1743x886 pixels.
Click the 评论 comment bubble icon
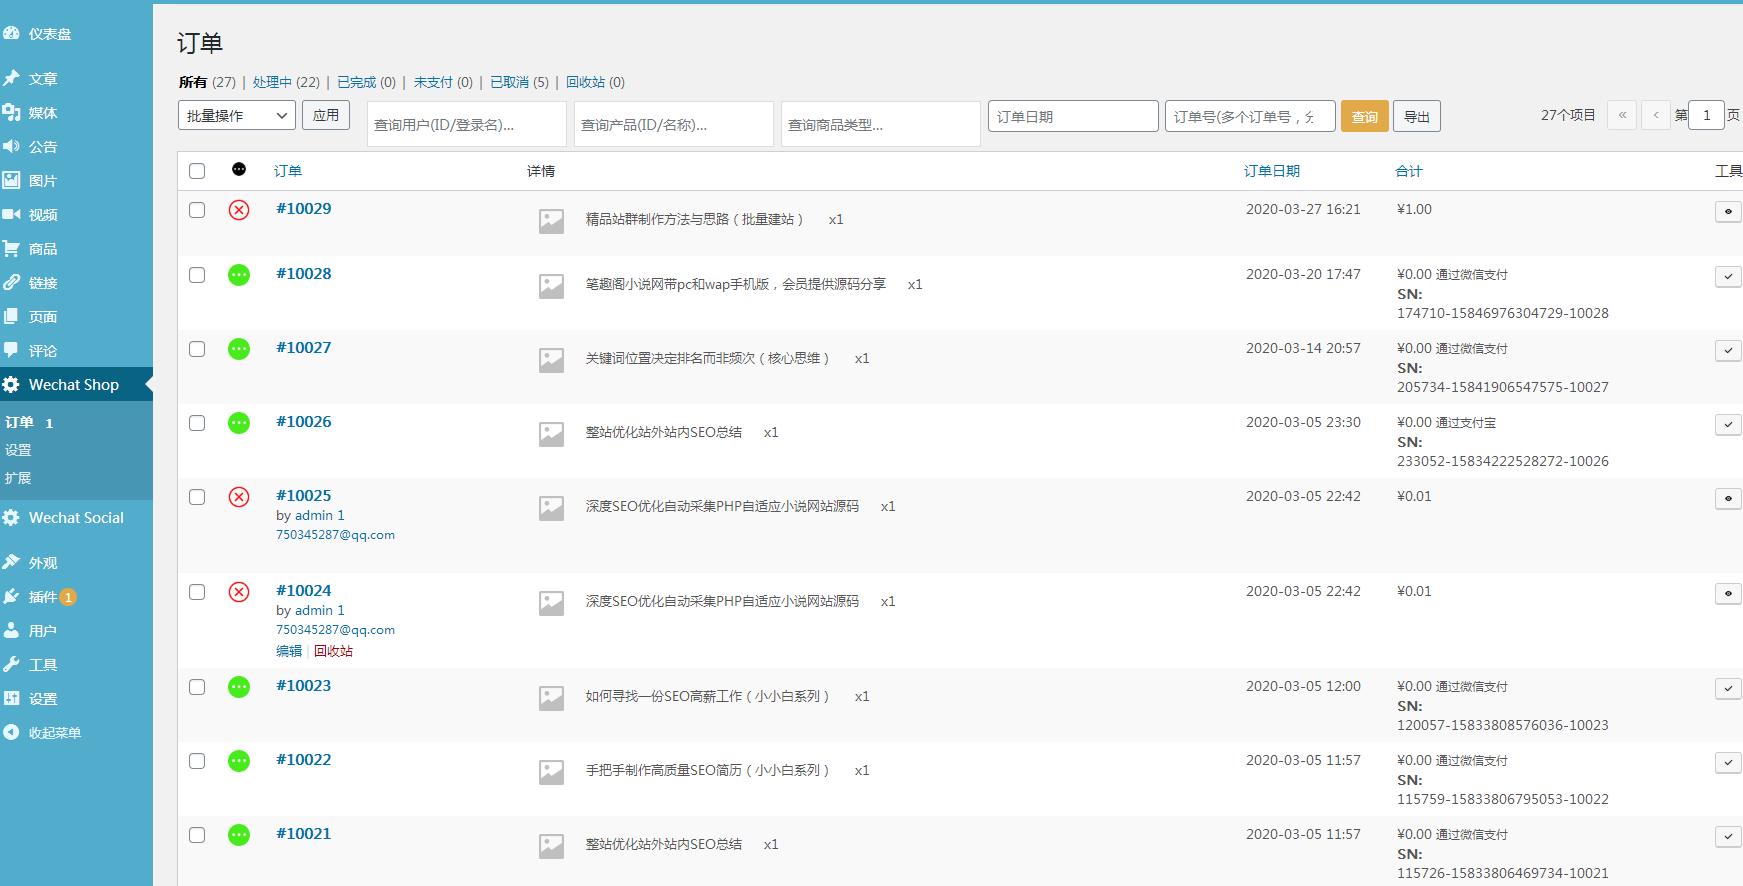coord(11,350)
